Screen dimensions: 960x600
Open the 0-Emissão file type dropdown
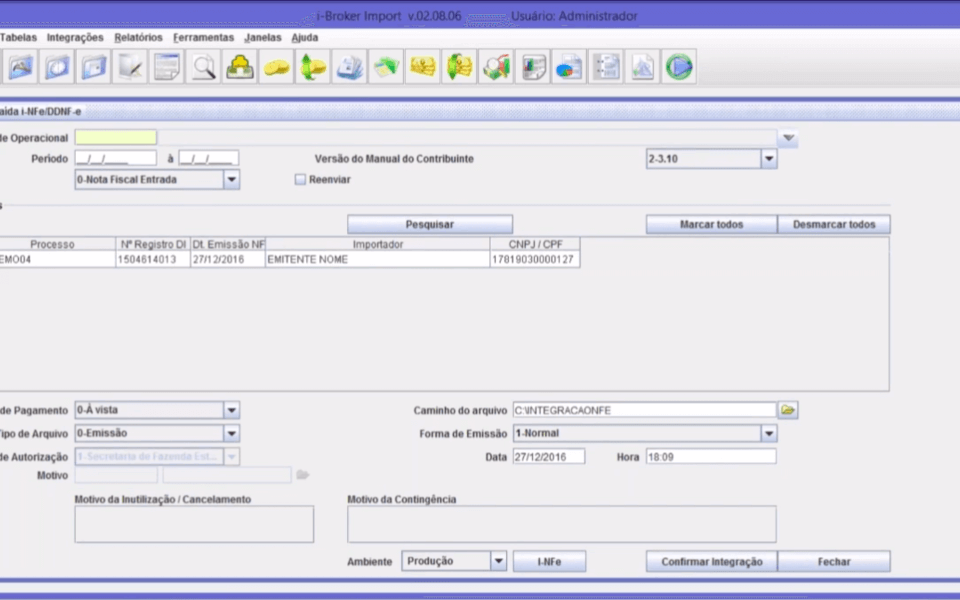coord(231,433)
